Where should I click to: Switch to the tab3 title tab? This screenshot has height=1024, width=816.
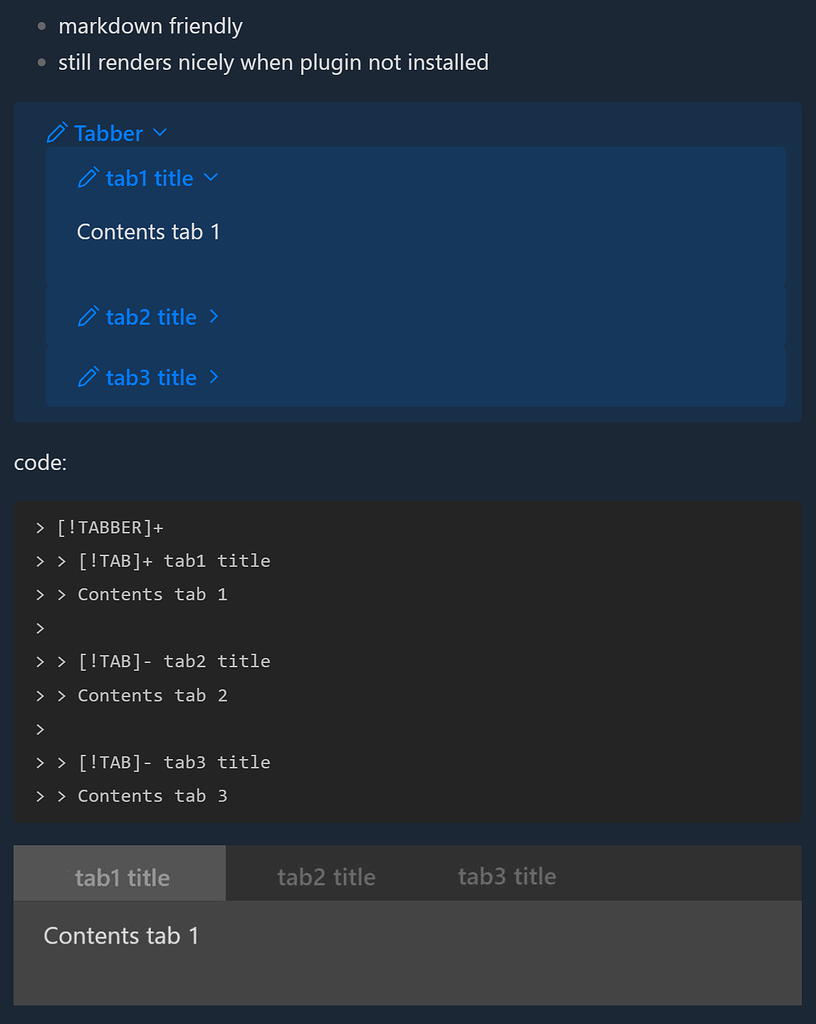pos(506,875)
